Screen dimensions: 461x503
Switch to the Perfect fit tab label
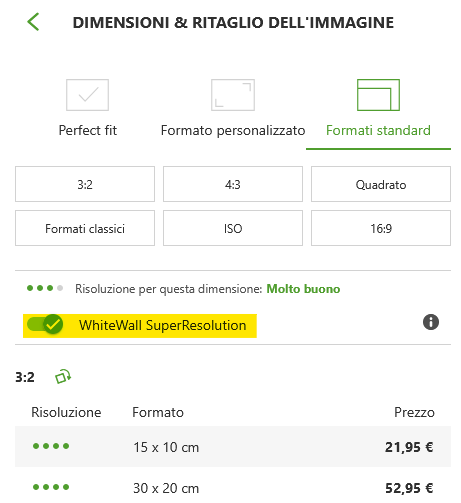point(88,130)
